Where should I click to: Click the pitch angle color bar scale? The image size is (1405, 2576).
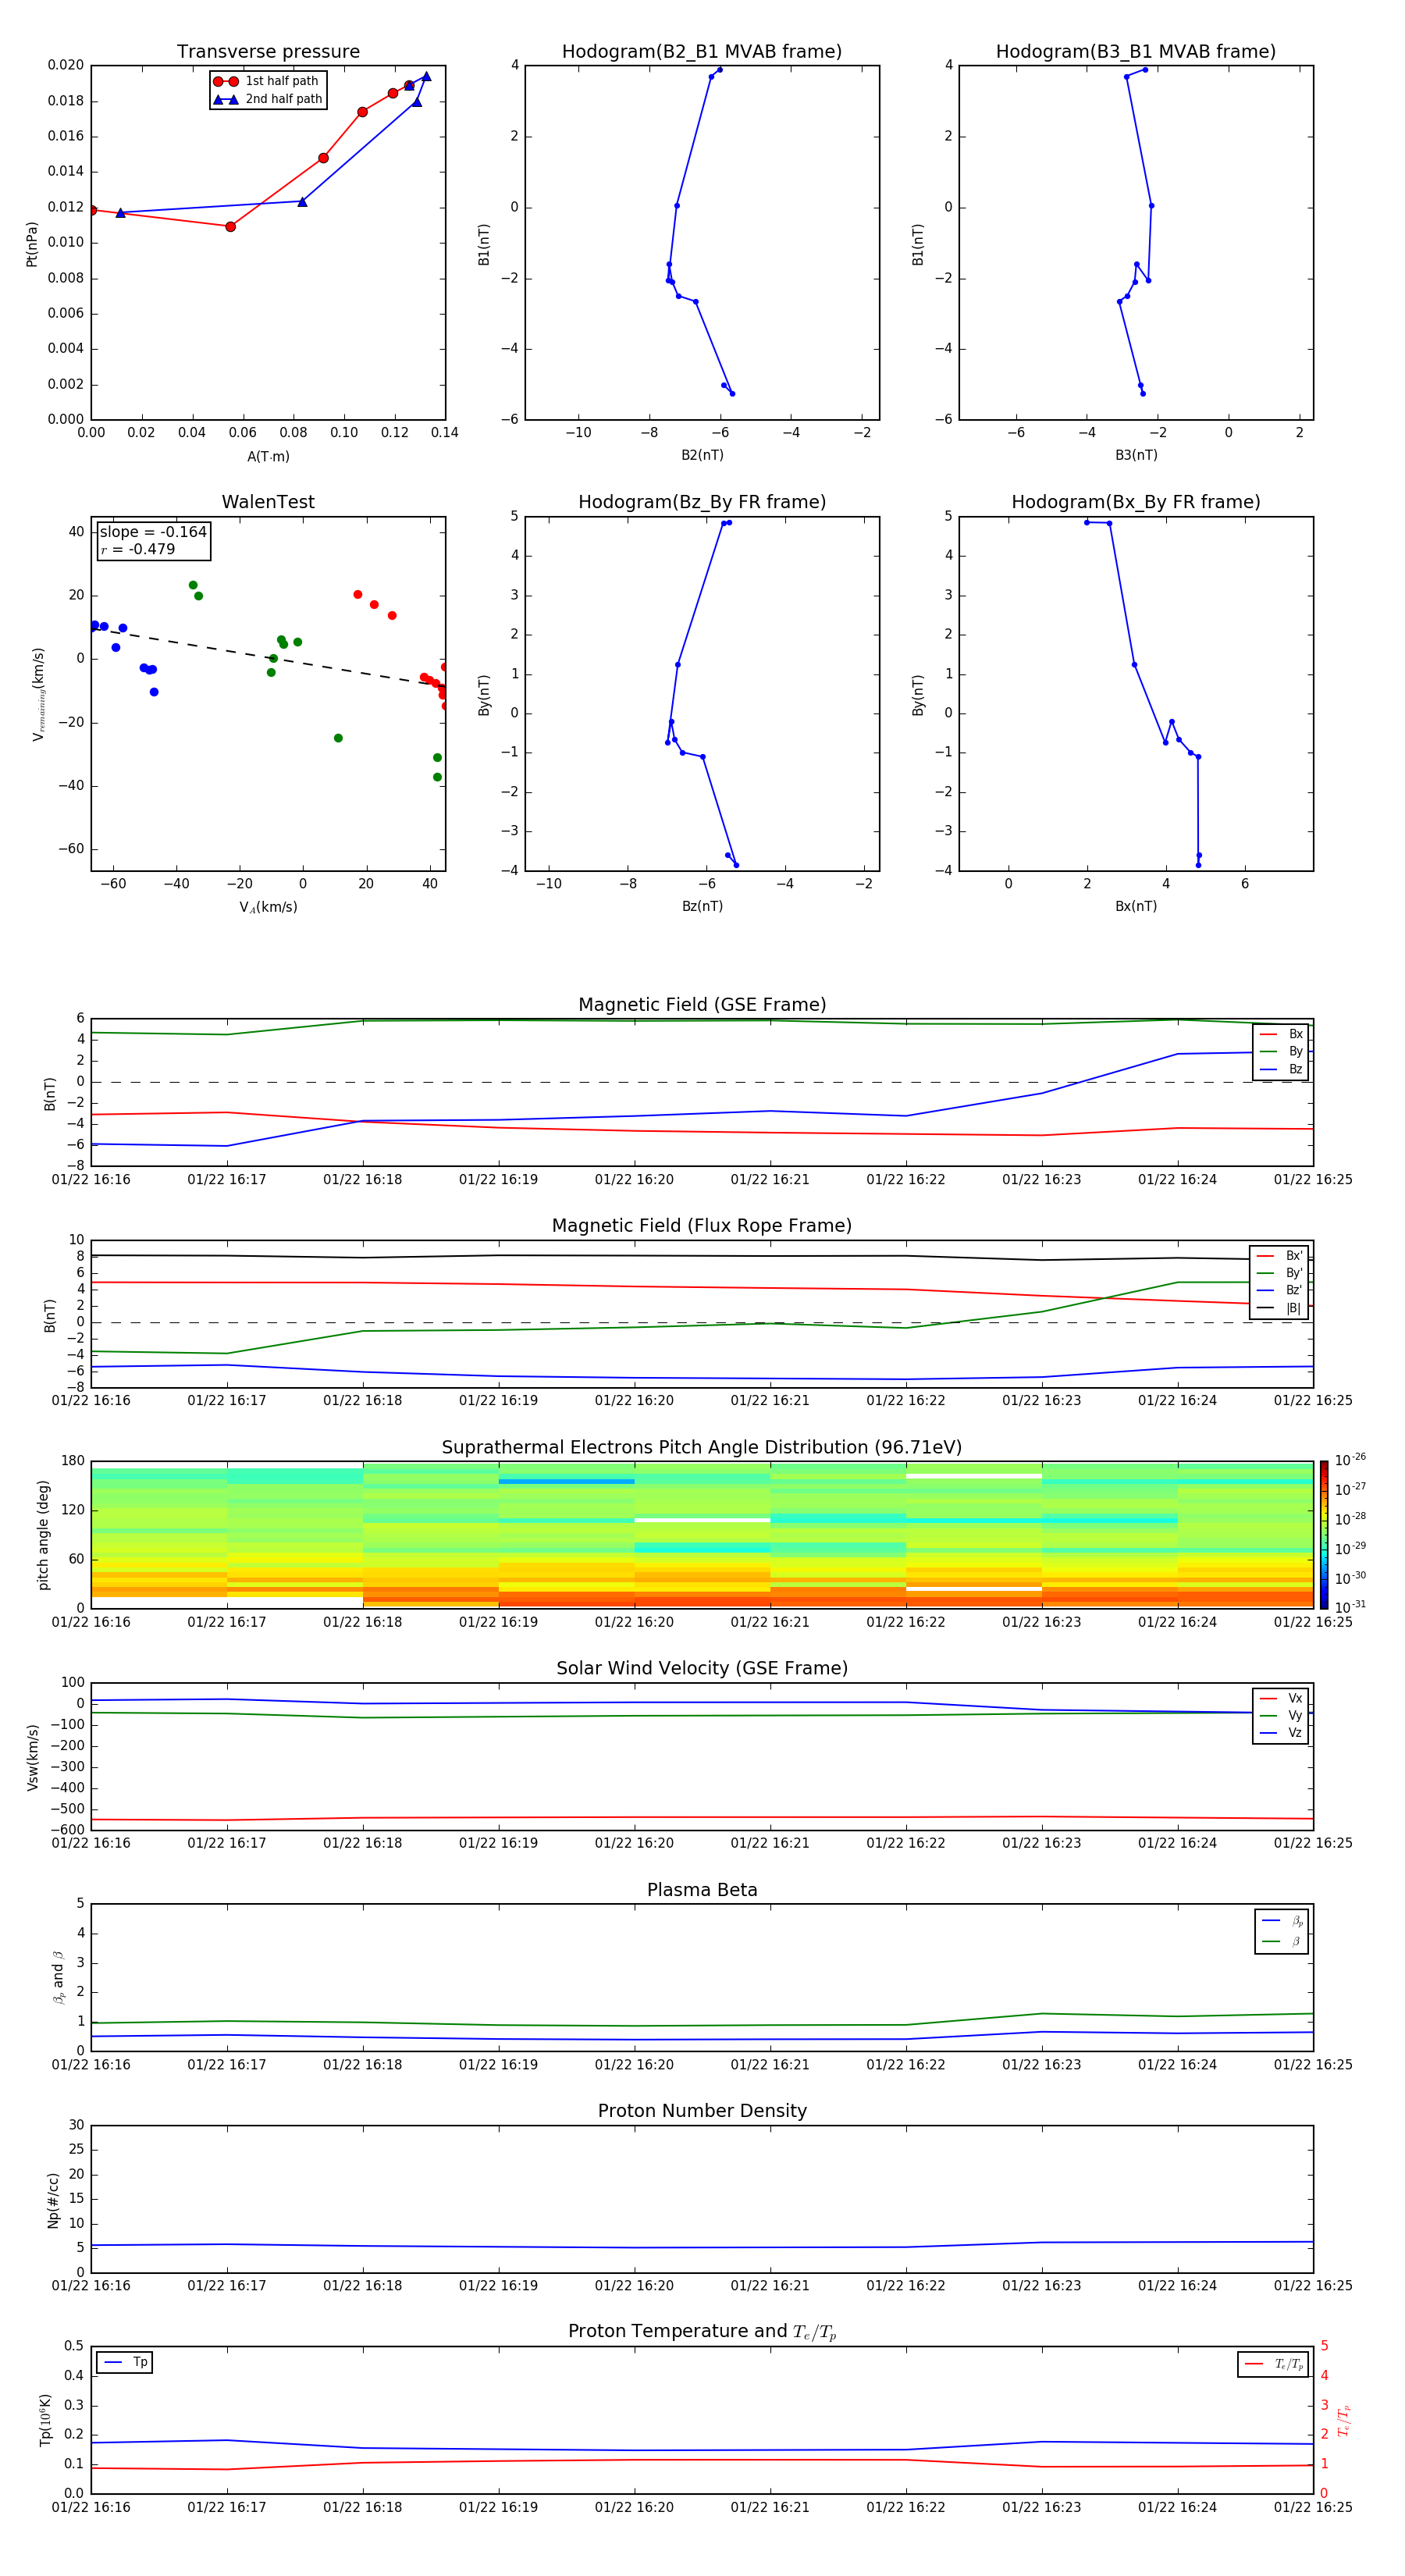tap(1324, 1534)
